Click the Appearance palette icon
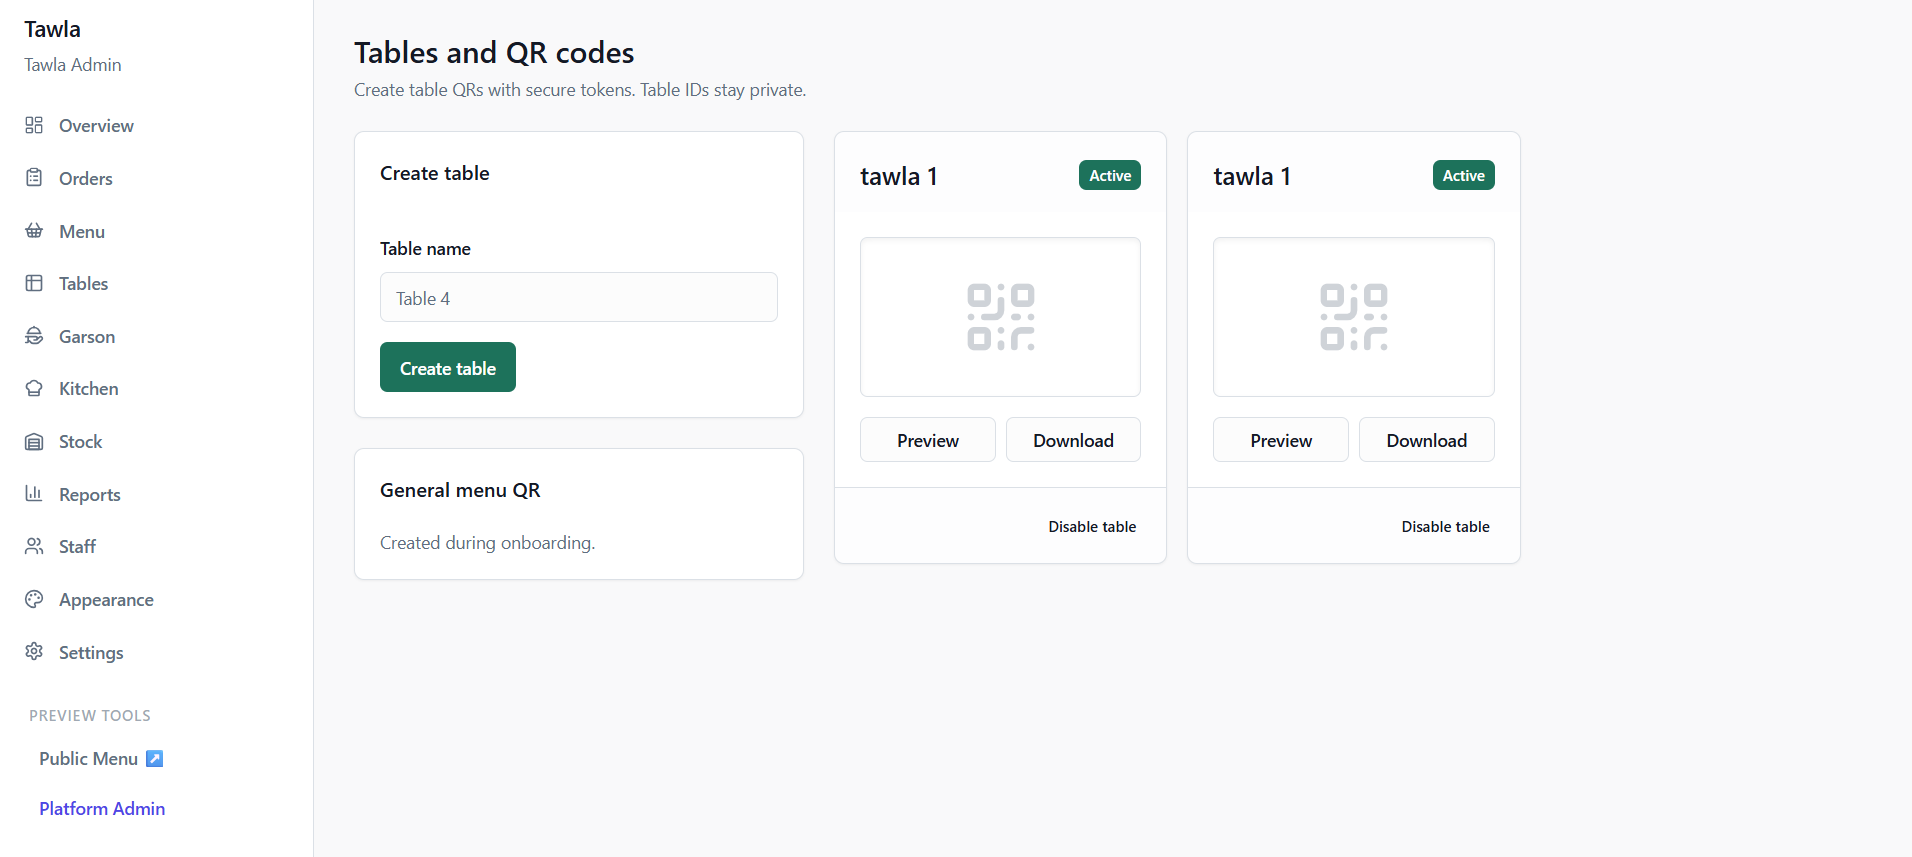Screen dimensions: 1912x857 pyautogui.click(x=34, y=599)
